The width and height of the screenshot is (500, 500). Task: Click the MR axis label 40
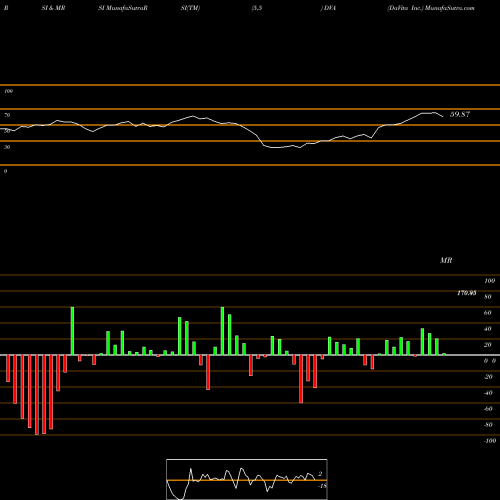click(488, 329)
